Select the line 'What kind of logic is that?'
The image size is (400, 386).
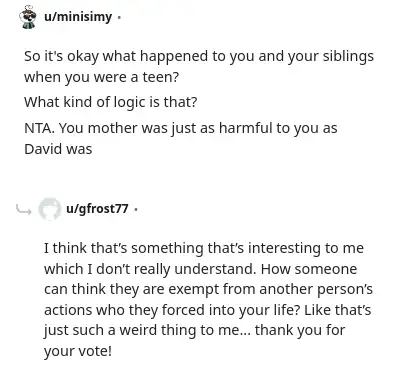click(x=111, y=102)
